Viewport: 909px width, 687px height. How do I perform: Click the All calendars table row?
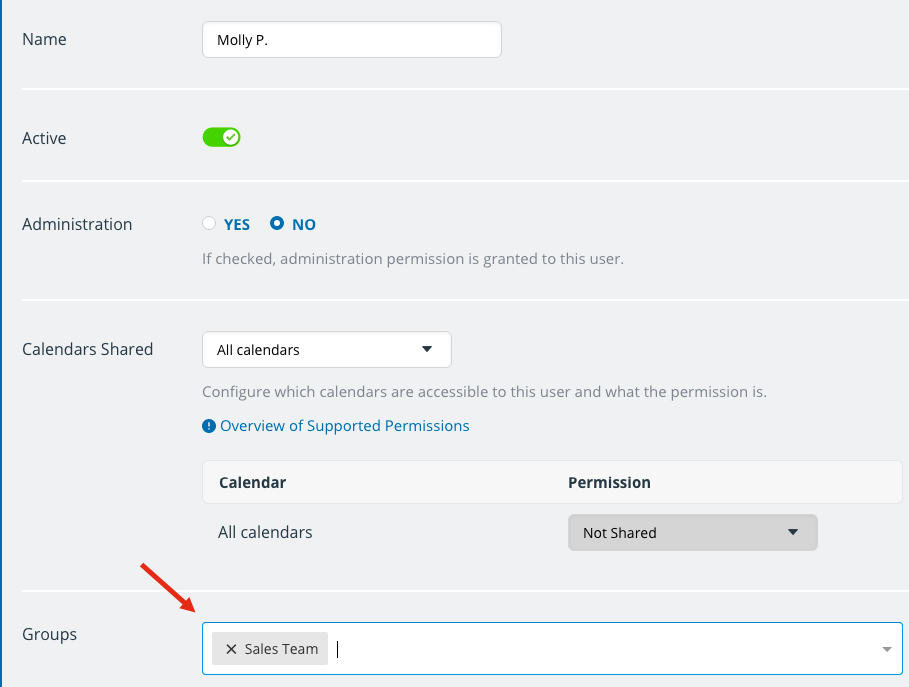[x=552, y=532]
